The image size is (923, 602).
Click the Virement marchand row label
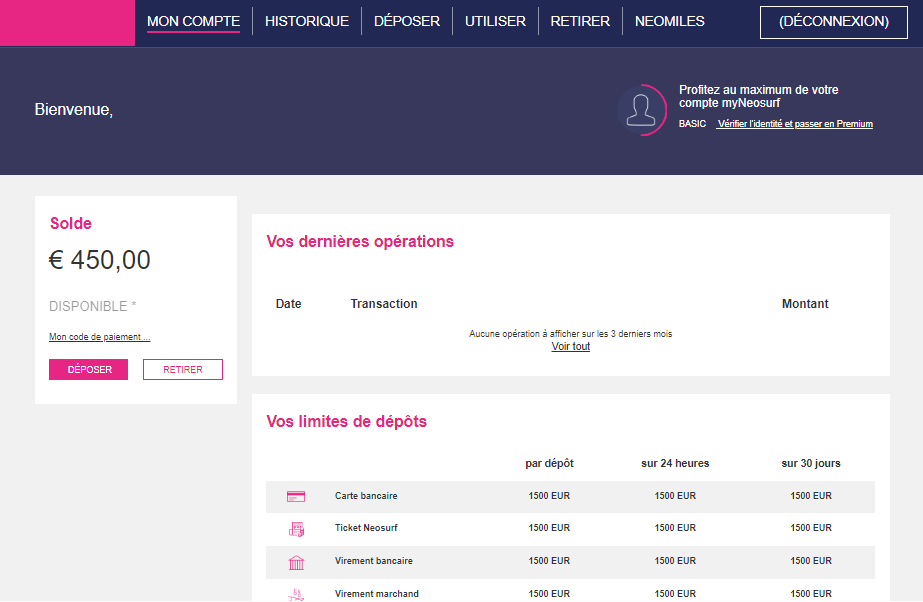pos(377,594)
